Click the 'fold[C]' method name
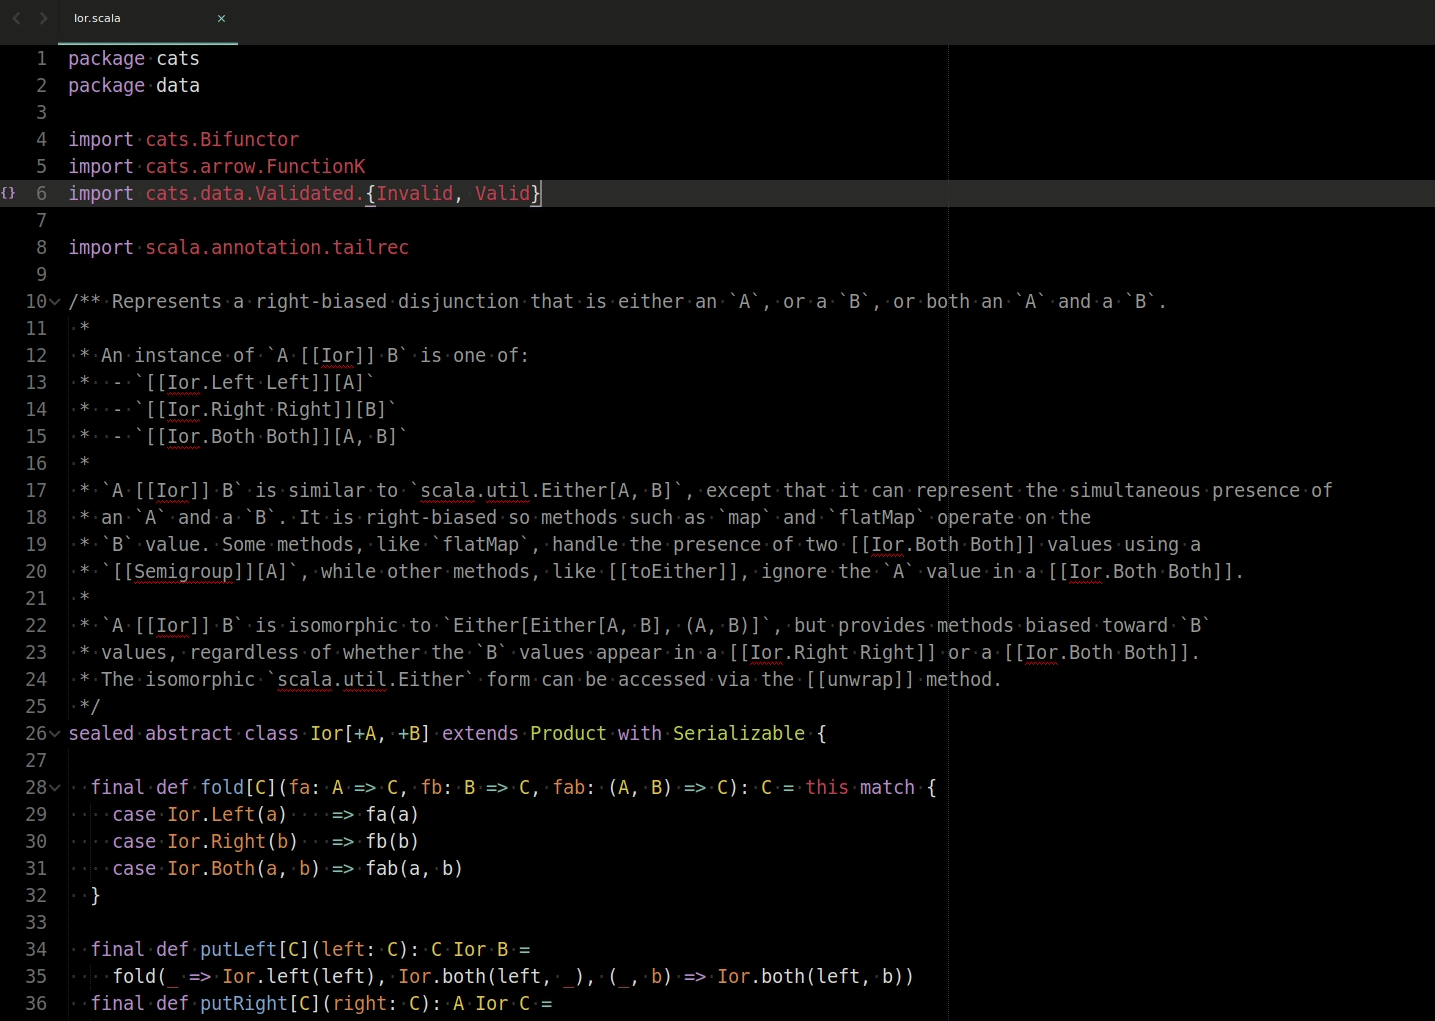This screenshot has width=1435, height=1021. click(238, 787)
